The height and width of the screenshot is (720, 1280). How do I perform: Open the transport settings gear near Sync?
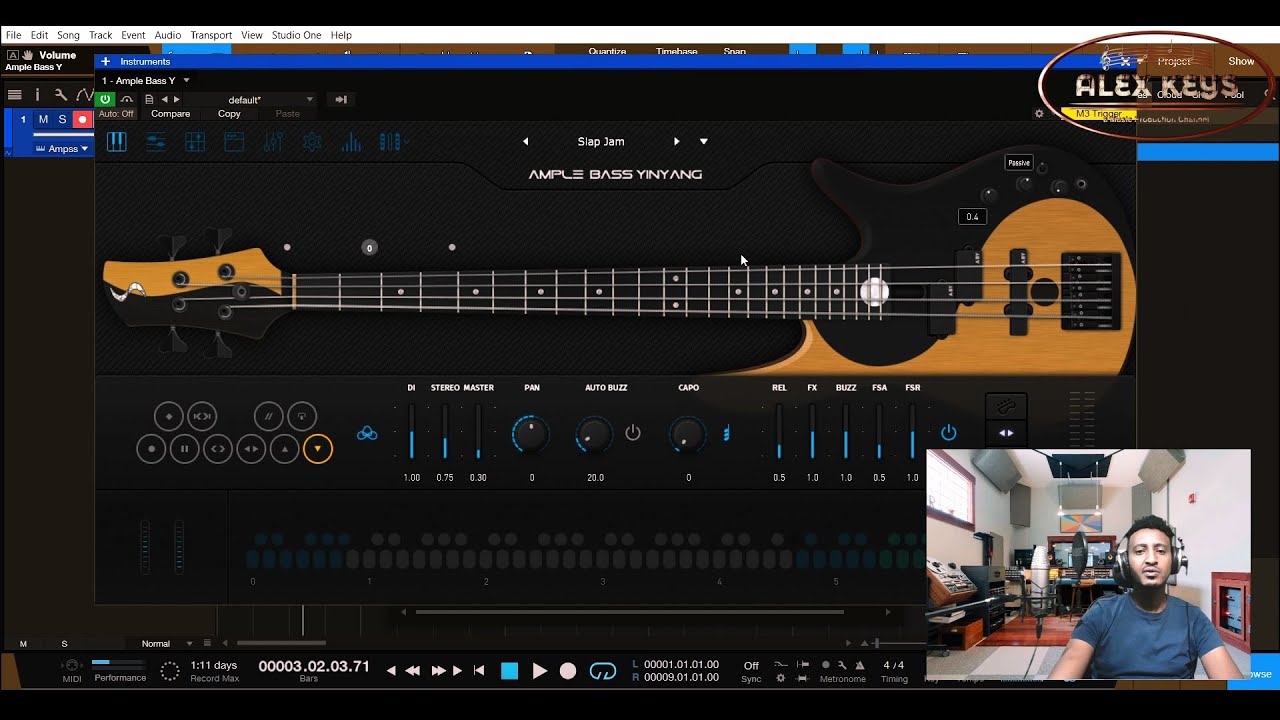coord(781,678)
